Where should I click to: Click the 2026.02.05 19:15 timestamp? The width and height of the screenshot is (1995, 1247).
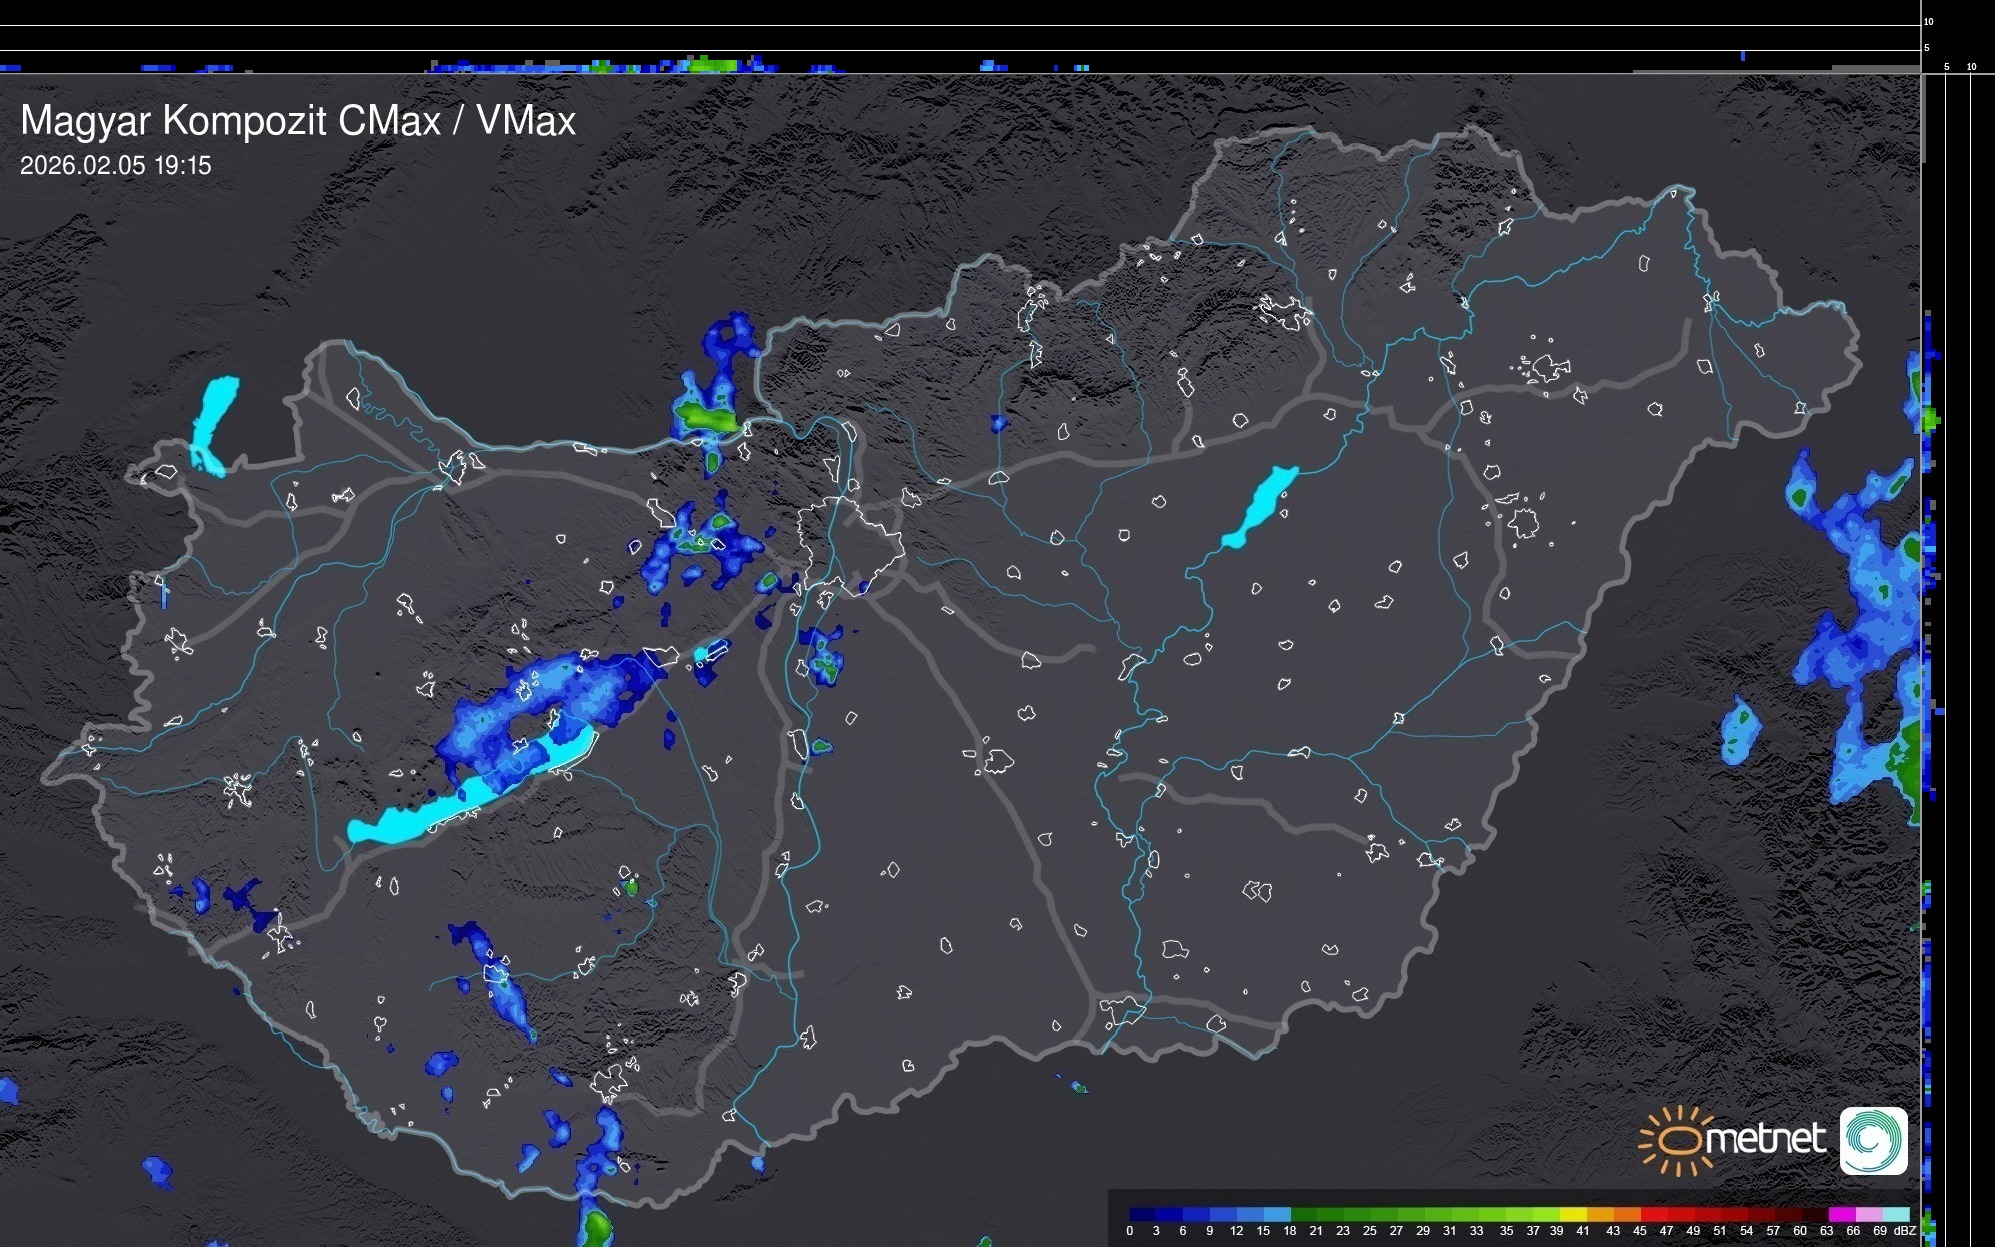pos(116,166)
